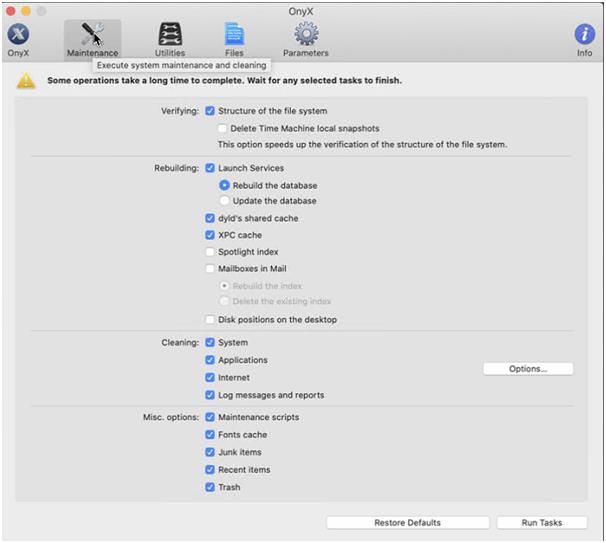Select Update the database radio button

pyautogui.click(x=224, y=201)
